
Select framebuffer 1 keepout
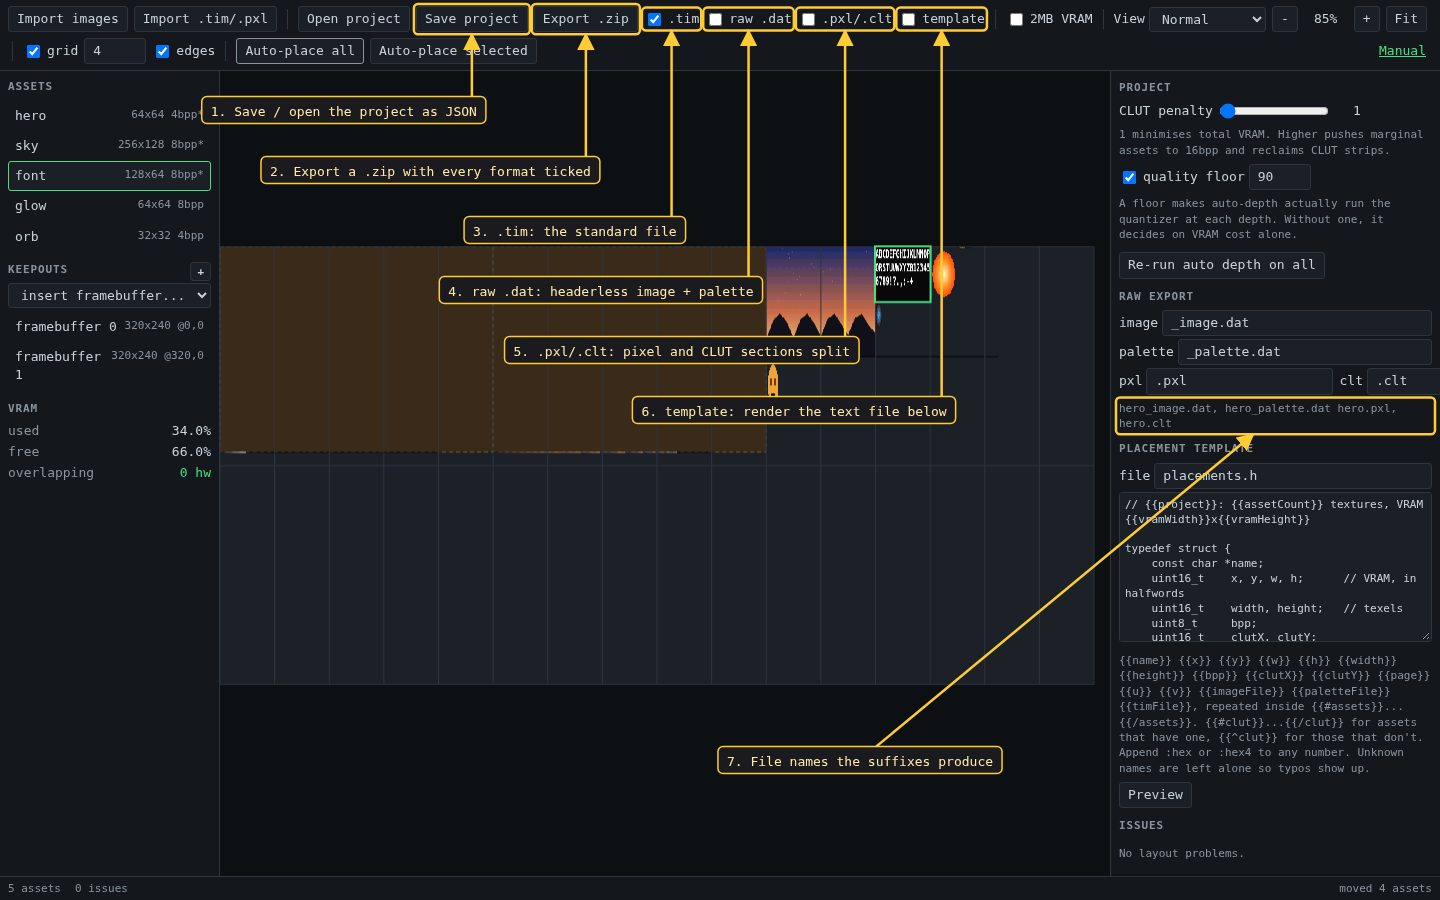pos(109,365)
